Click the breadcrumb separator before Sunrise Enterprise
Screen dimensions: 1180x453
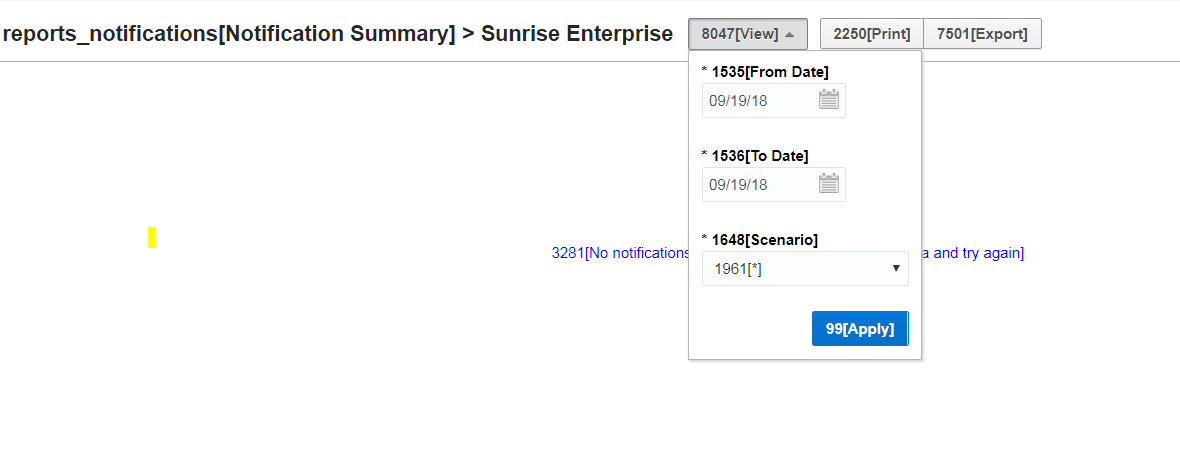[468, 33]
